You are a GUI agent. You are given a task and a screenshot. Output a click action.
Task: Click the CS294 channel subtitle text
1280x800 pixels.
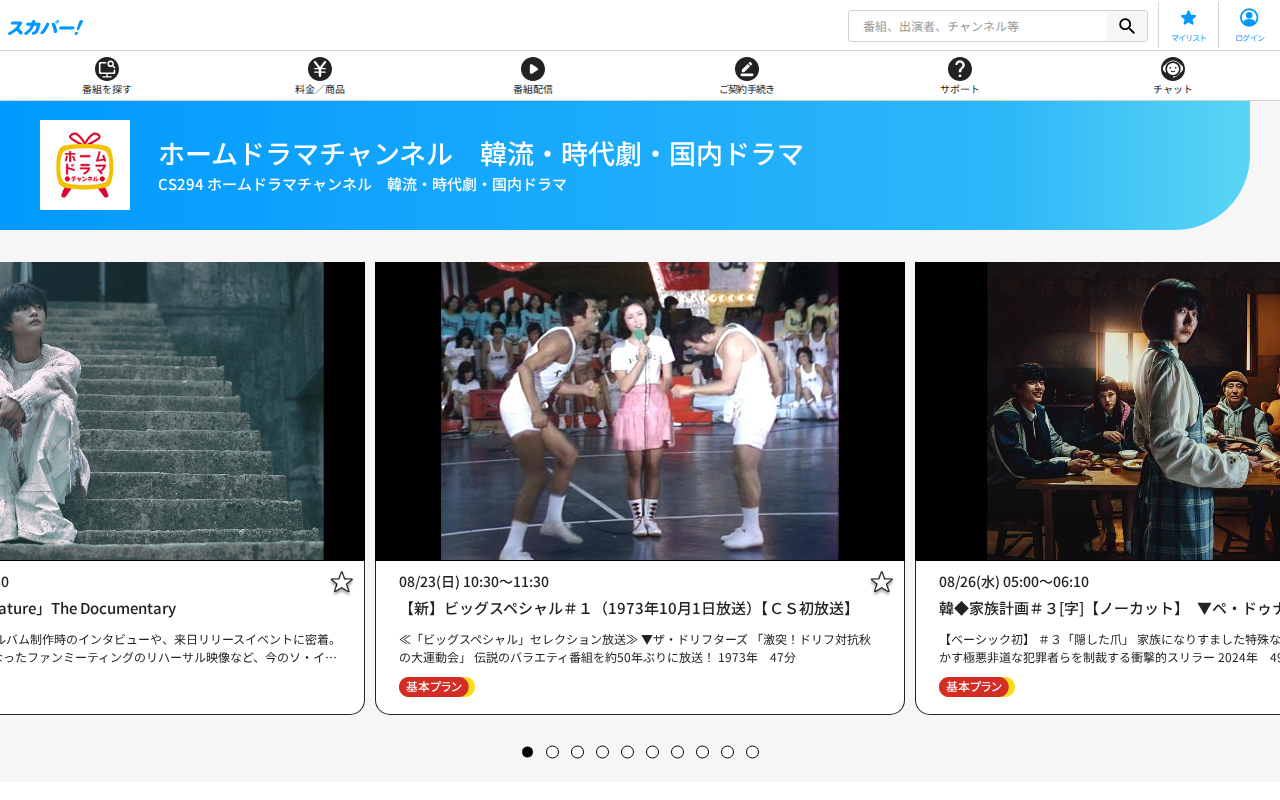click(362, 185)
